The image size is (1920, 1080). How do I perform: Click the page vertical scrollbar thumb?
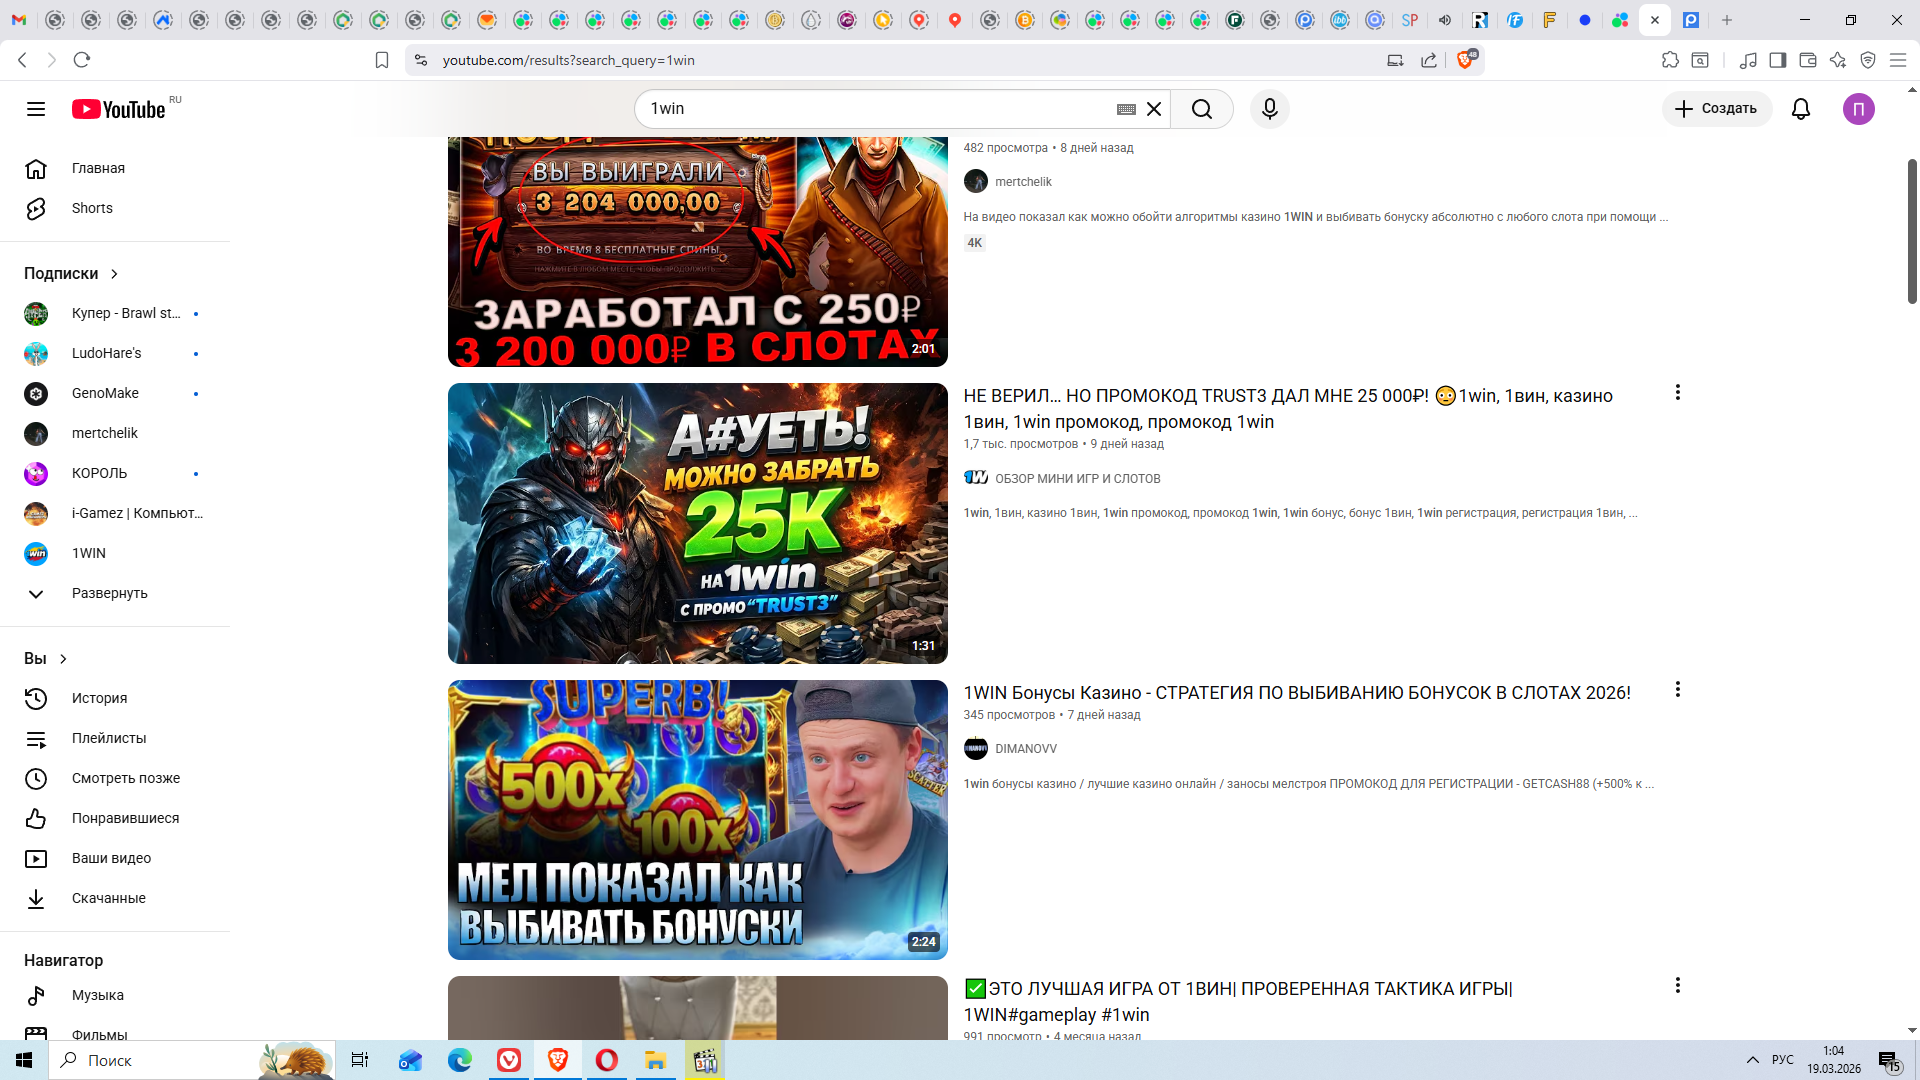coord(1911,230)
